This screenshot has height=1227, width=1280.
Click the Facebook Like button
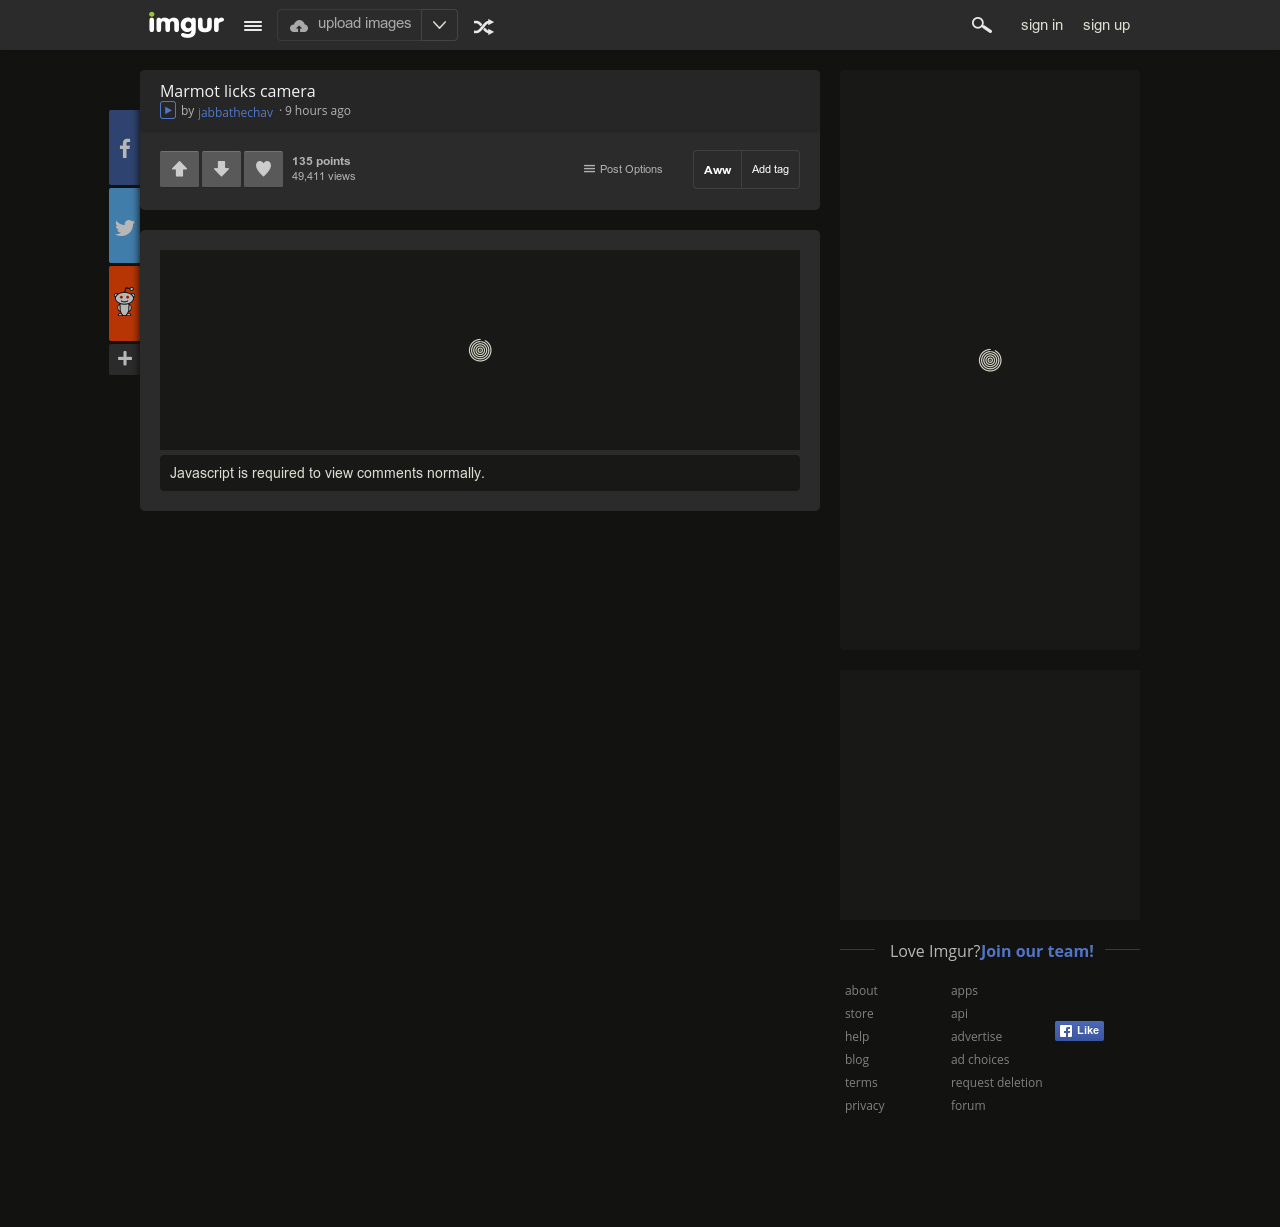pos(1079,1031)
